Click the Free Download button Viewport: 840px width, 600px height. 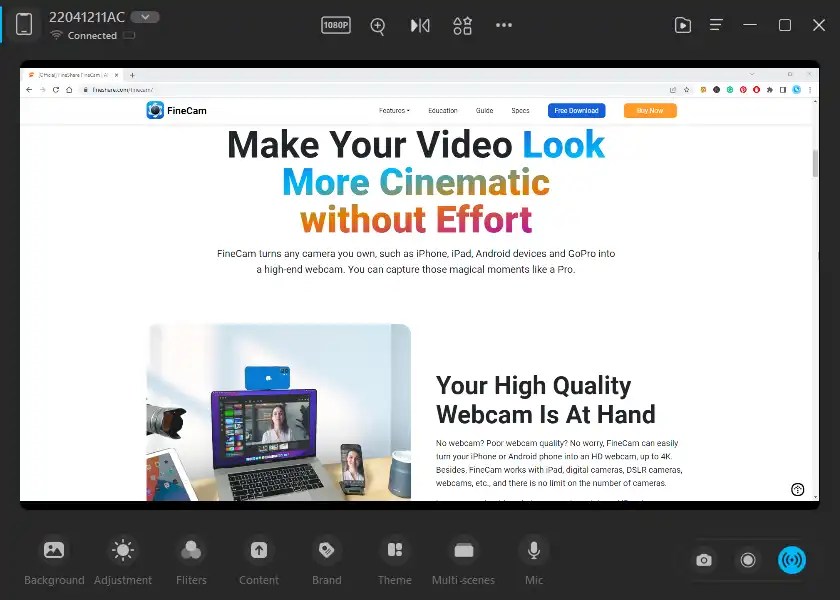click(575, 110)
